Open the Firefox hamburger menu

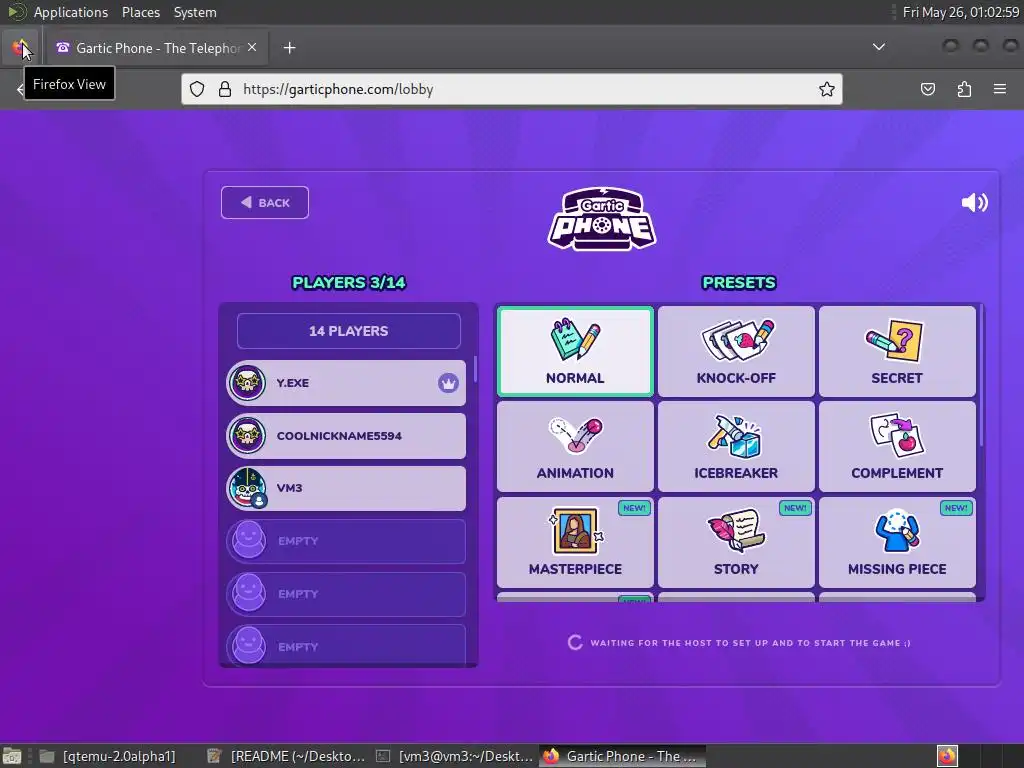tap(1000, 89)
